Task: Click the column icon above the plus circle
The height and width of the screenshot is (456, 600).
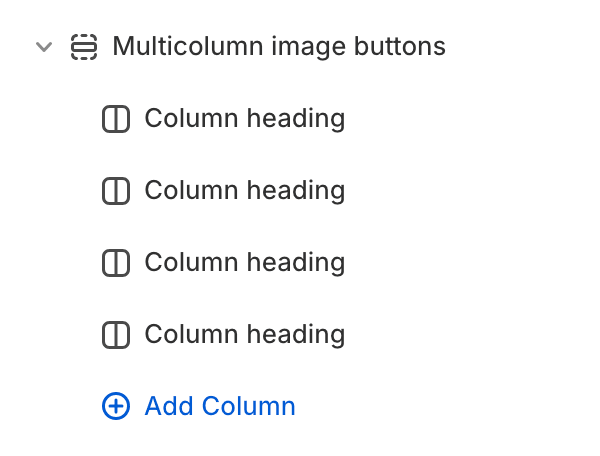Action: click(x=116, y=335)
